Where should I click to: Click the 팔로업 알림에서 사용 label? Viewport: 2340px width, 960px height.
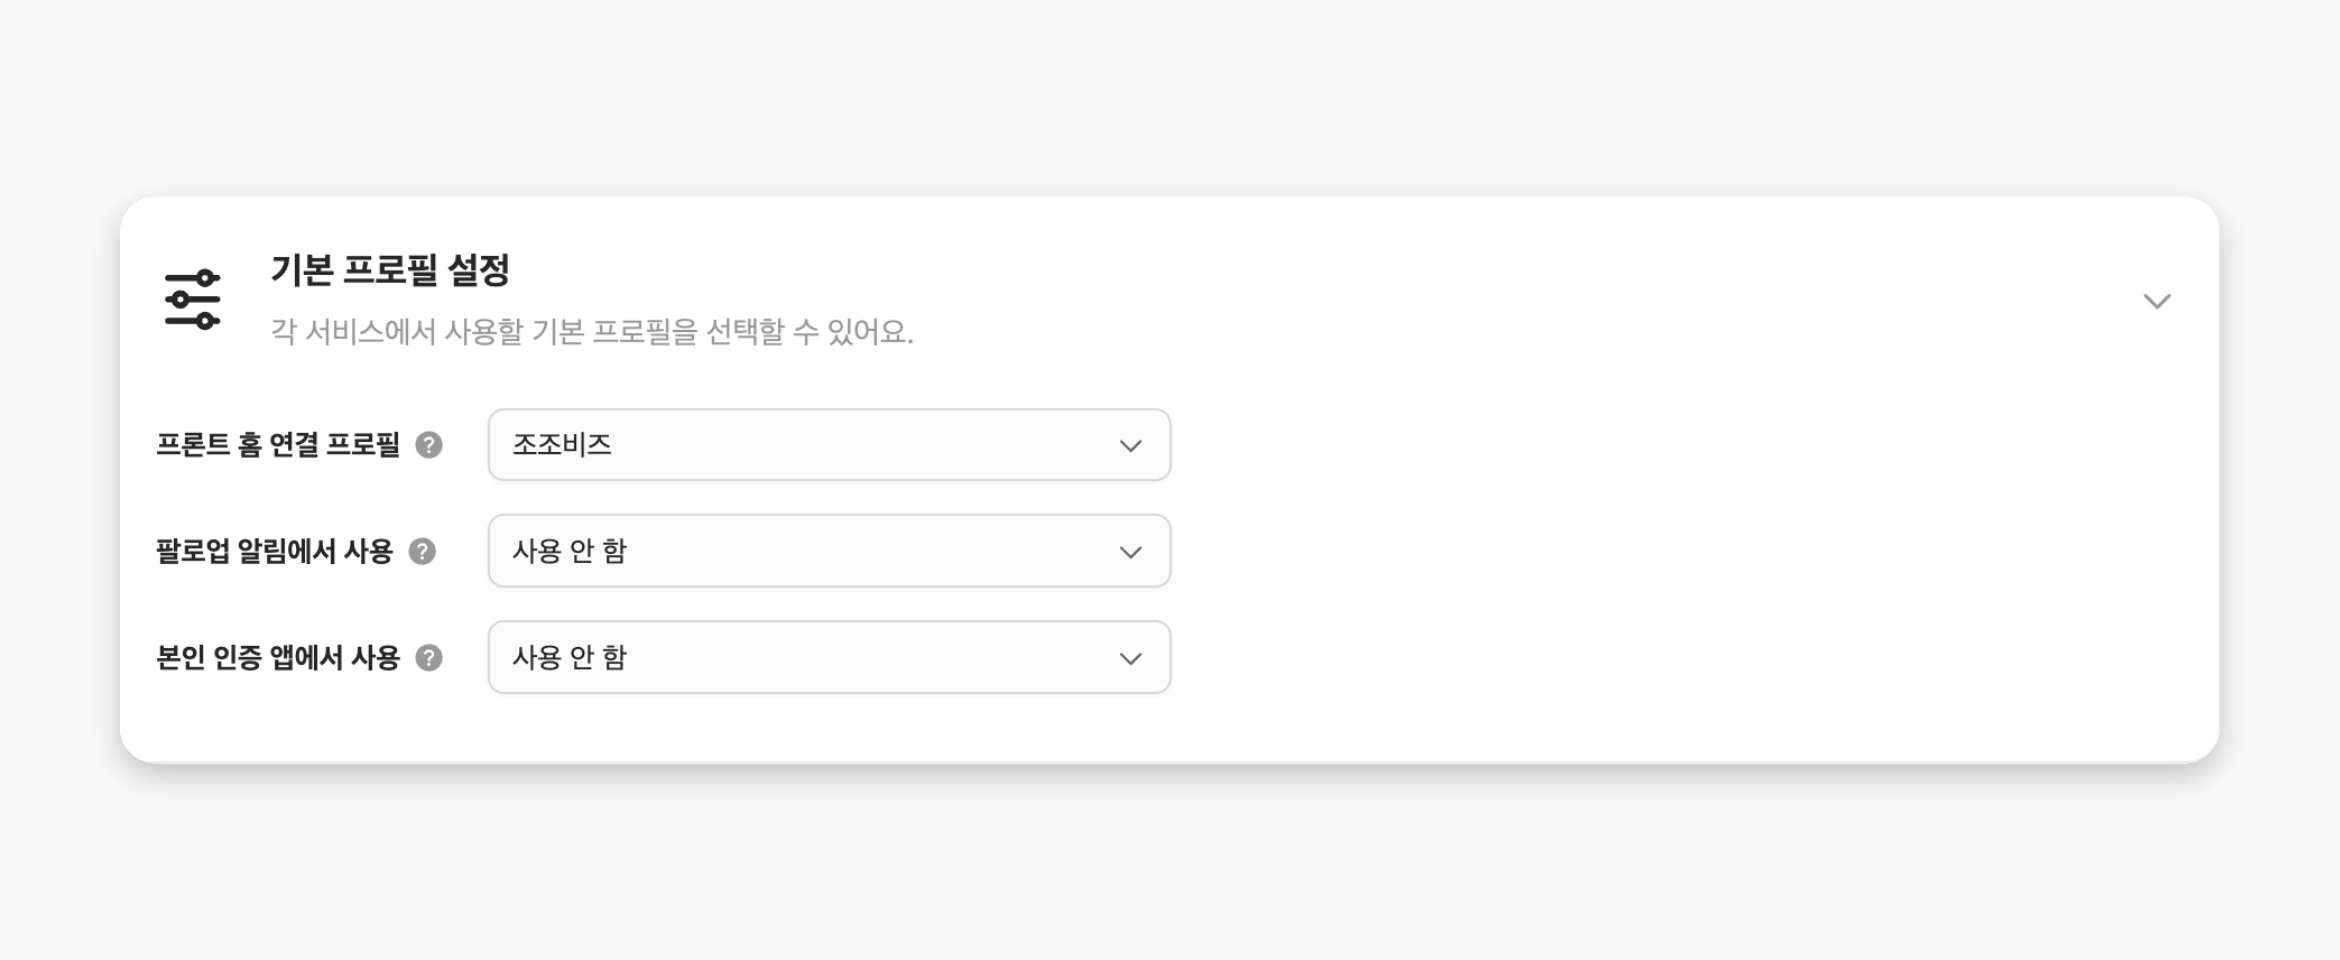click(x=275, y=551)
